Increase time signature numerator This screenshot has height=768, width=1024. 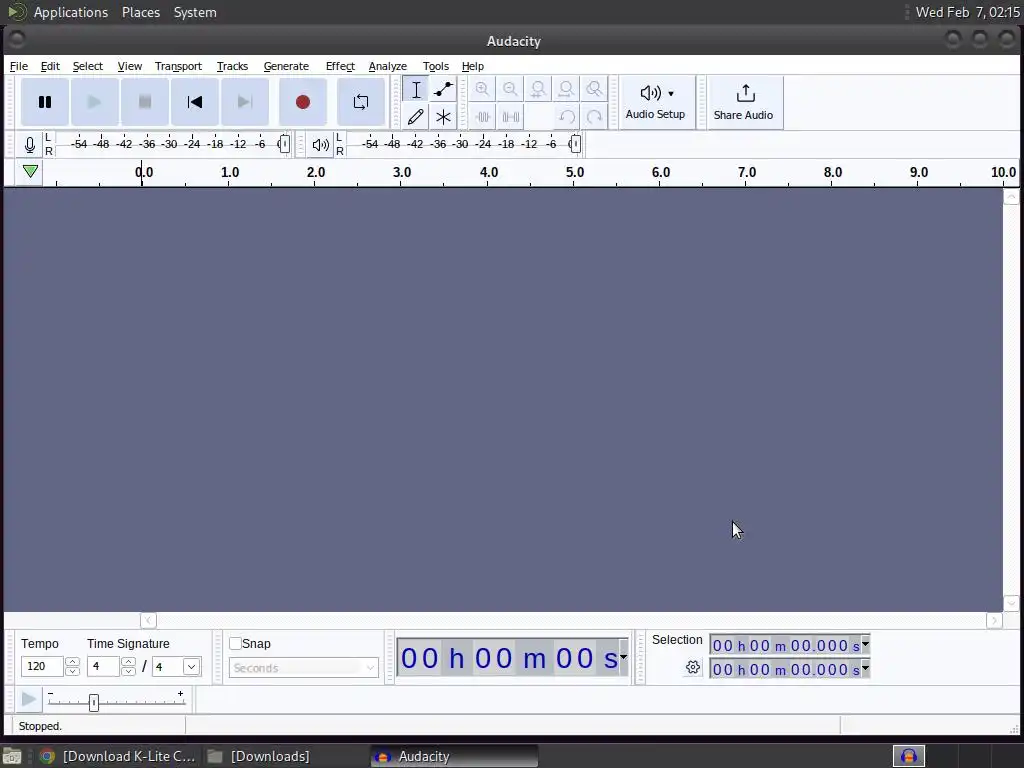tap(129, 662)
